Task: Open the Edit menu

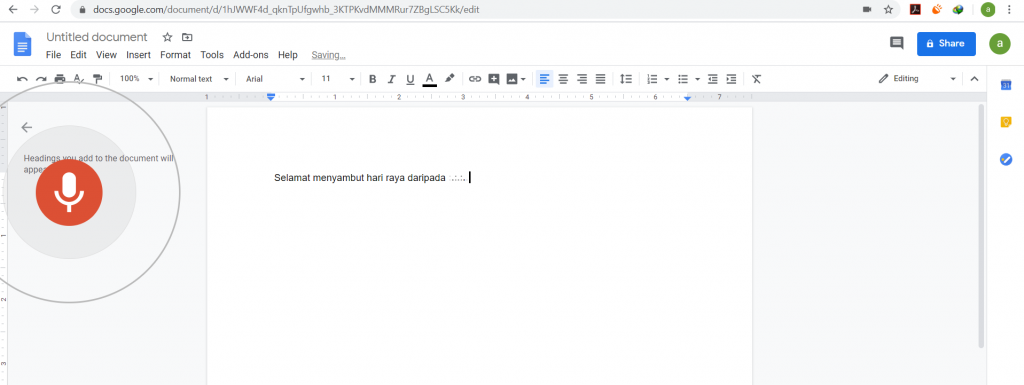Action: tap(78, 55)
